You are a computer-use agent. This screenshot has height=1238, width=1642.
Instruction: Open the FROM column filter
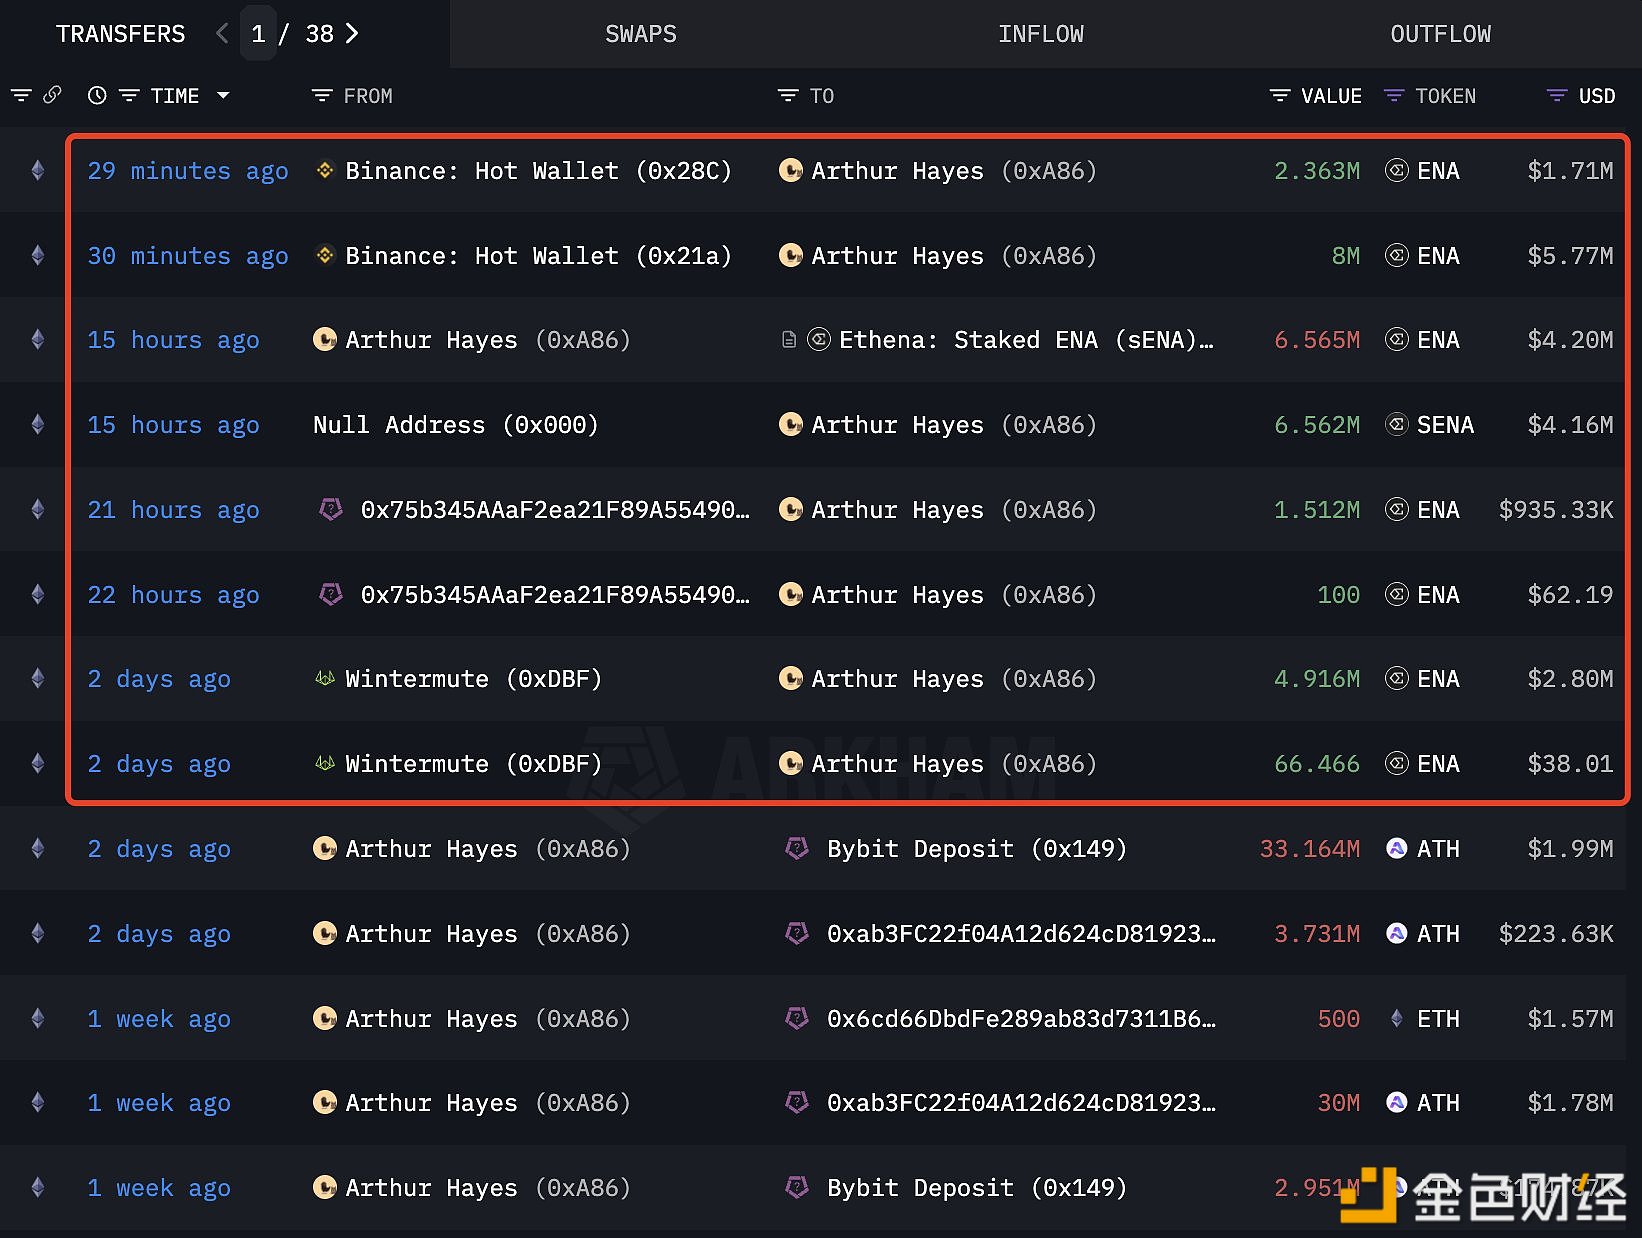click(x=322, y=96)
